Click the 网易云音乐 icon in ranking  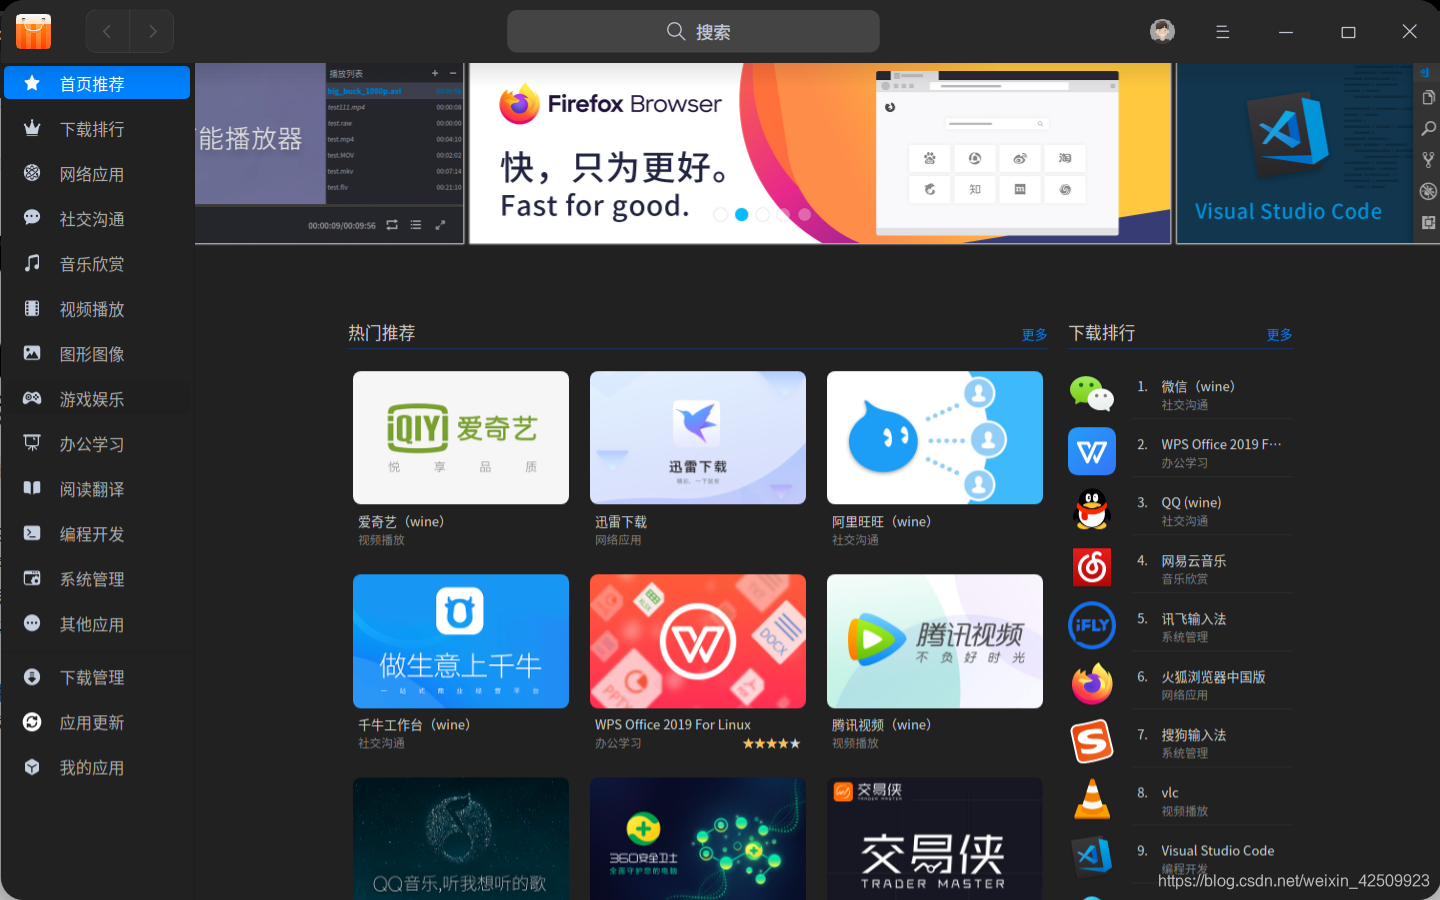click(x=1092, y=568)
